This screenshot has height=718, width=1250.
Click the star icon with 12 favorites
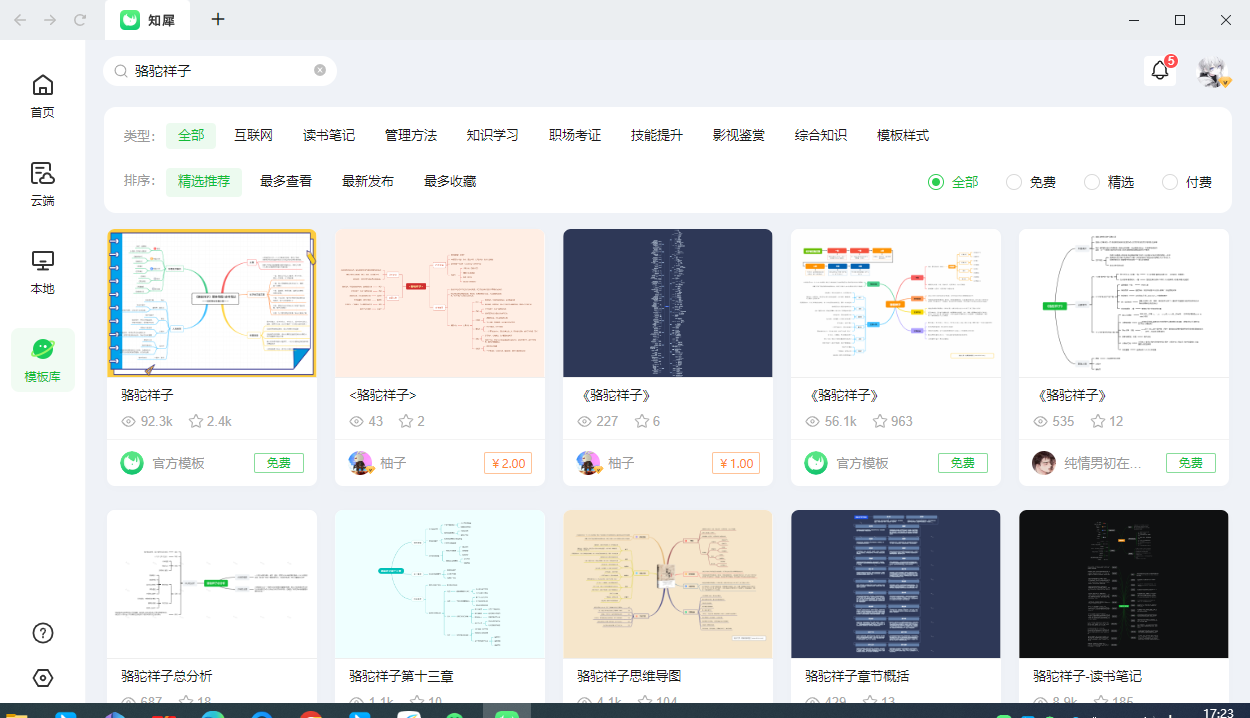[x=1098, y=421]
